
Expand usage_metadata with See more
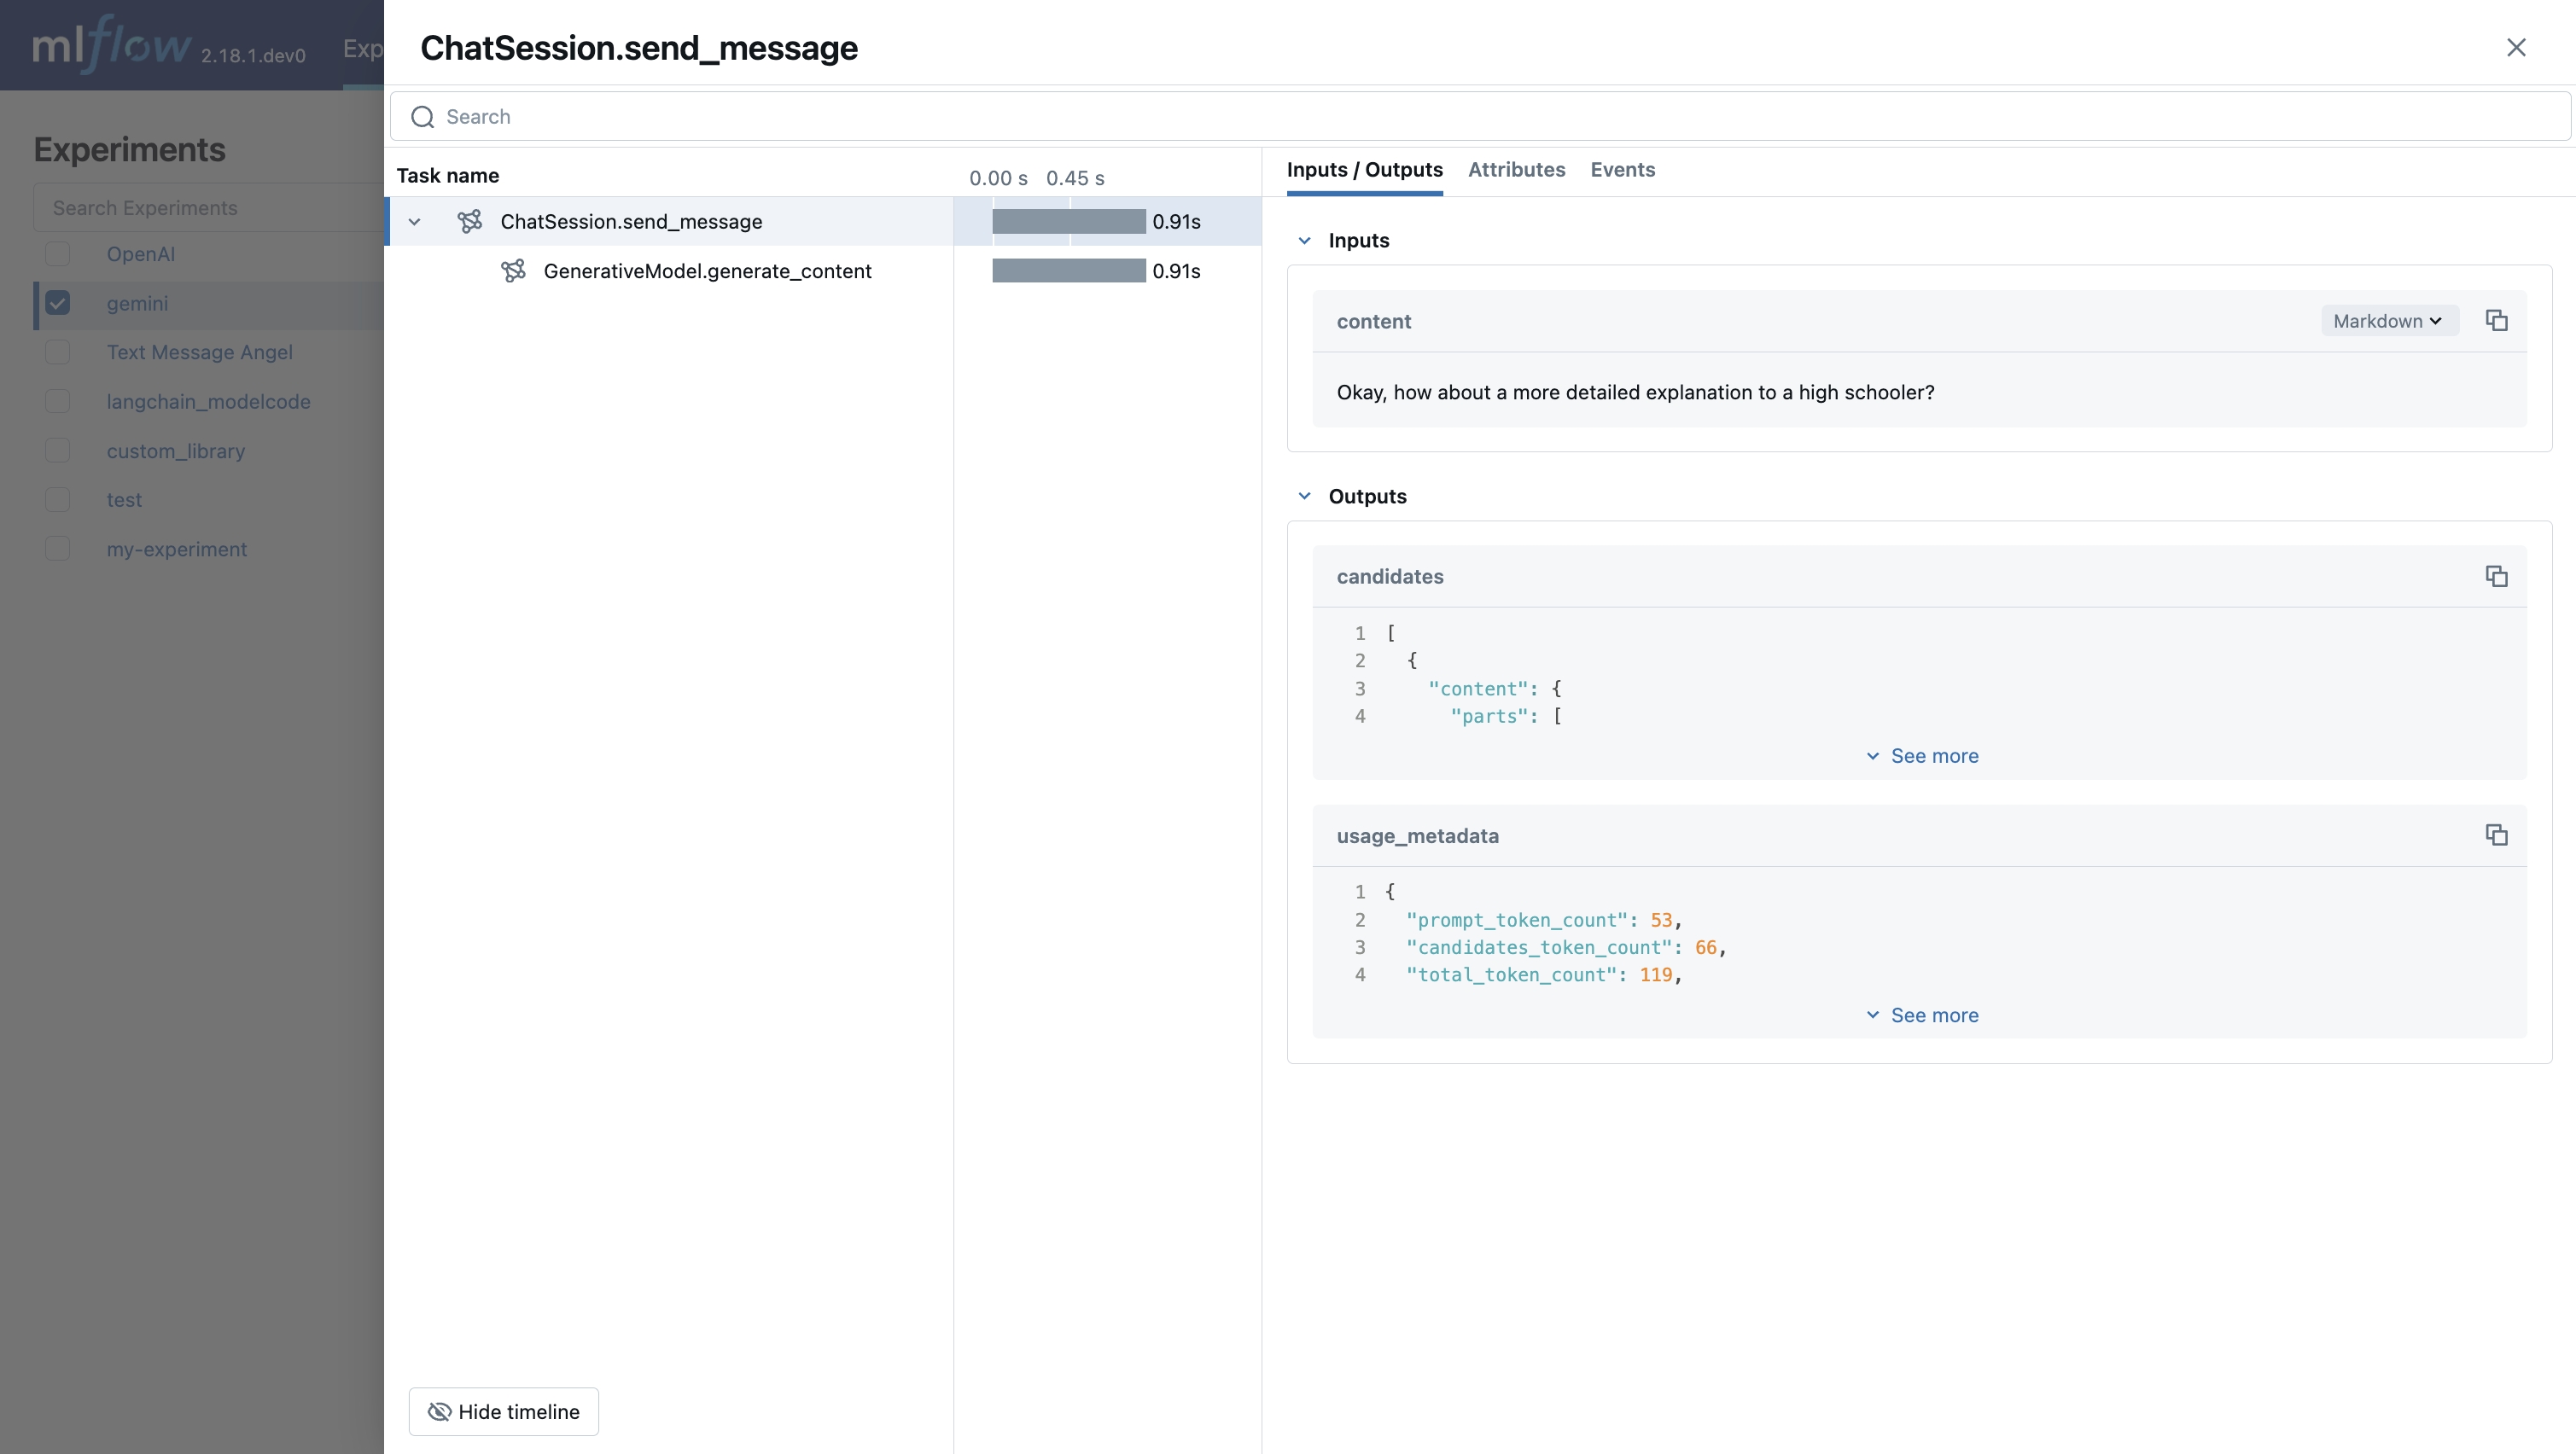tap(1922, 1015)
